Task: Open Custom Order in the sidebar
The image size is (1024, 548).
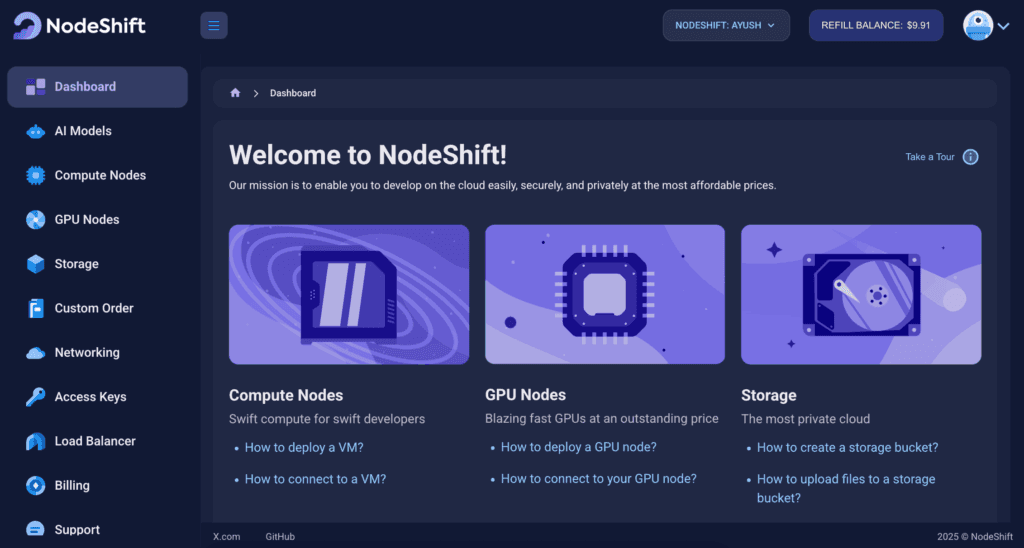Action: pyautogui.click(x=94, y=308)
